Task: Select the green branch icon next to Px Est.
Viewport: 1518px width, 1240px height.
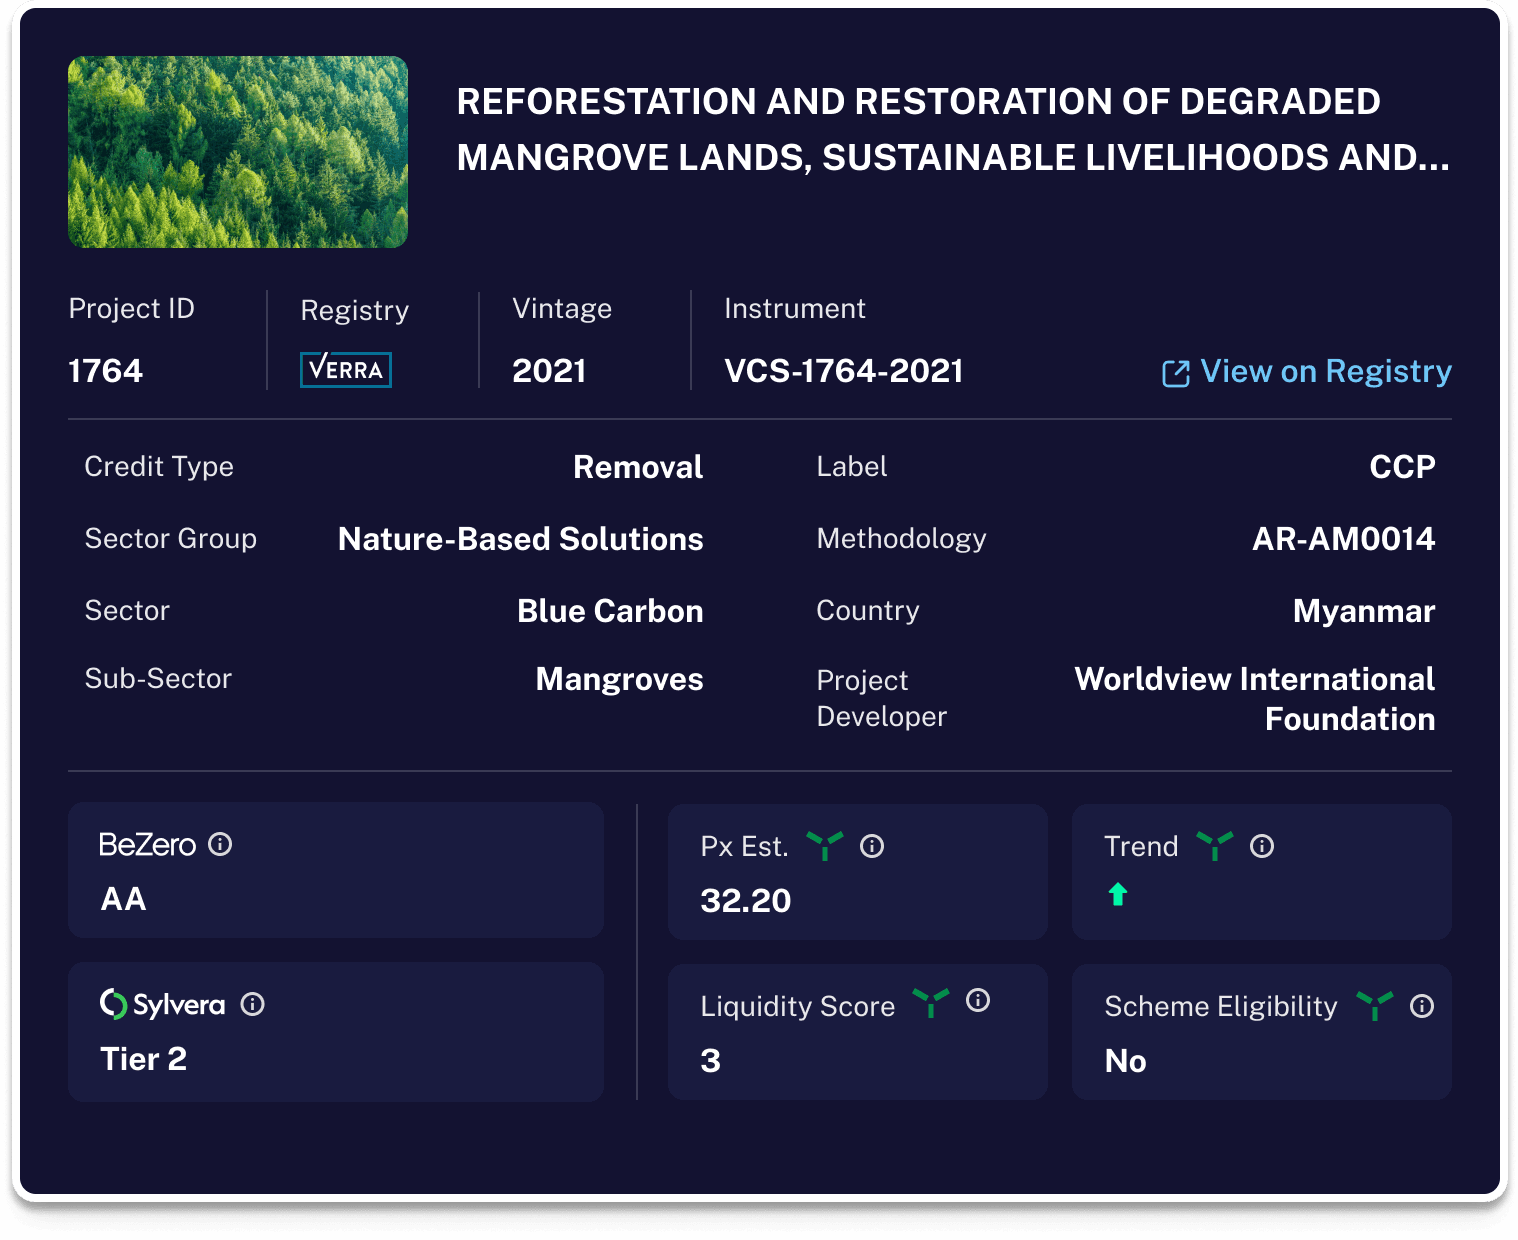Action: [x=824, y=845]
